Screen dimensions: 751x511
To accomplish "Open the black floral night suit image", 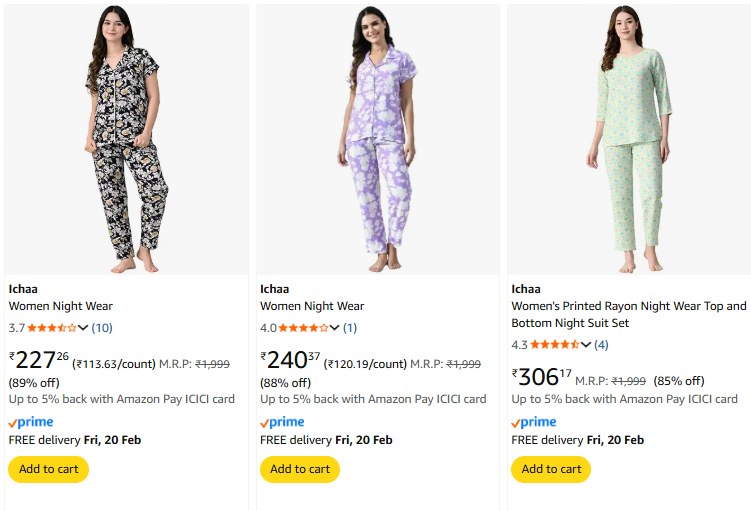I will [x=126, y=140].
